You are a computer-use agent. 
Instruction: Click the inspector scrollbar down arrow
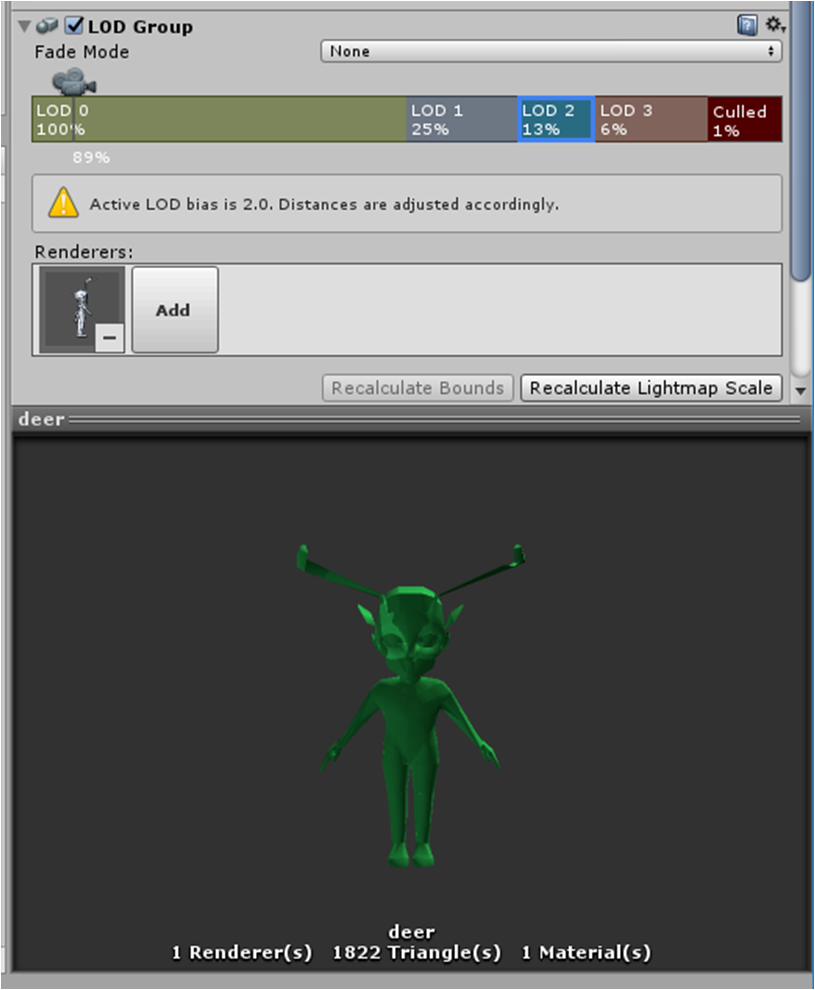click(800, 391)
